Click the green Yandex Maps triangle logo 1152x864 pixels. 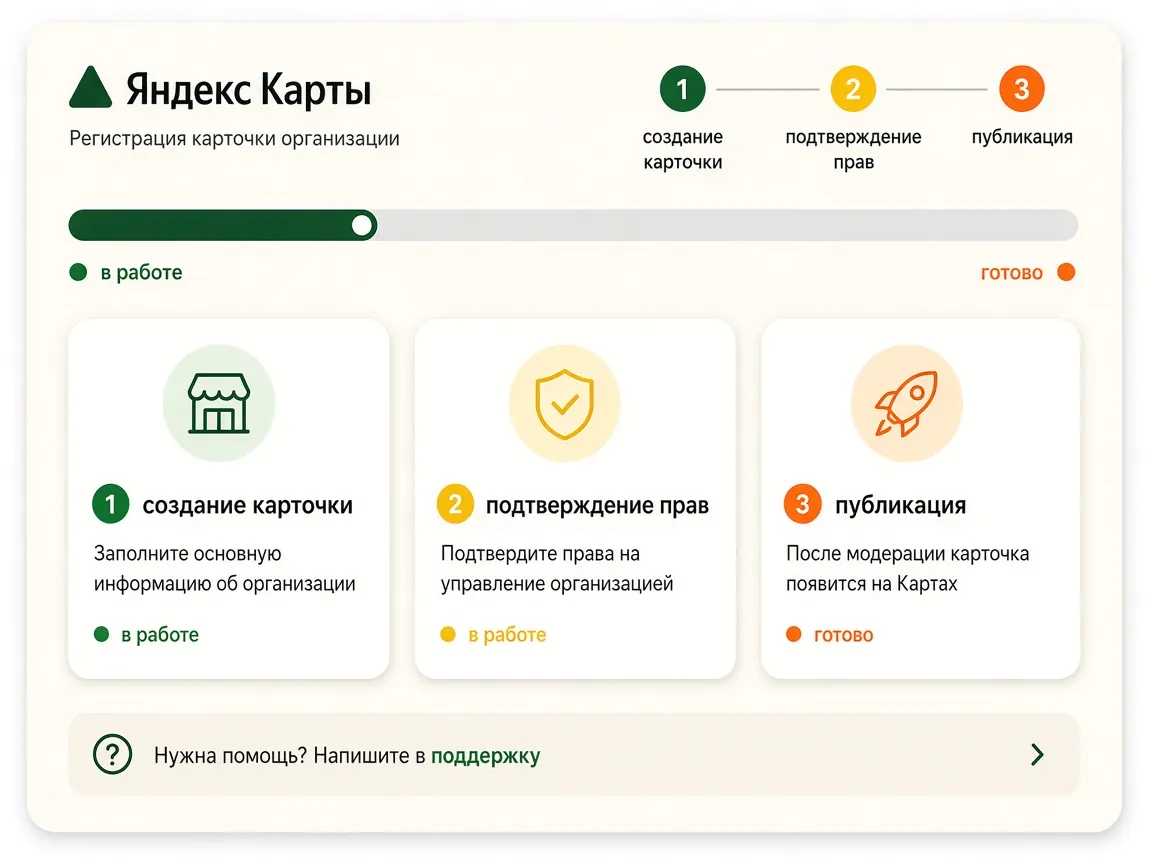tap(90, 88)
